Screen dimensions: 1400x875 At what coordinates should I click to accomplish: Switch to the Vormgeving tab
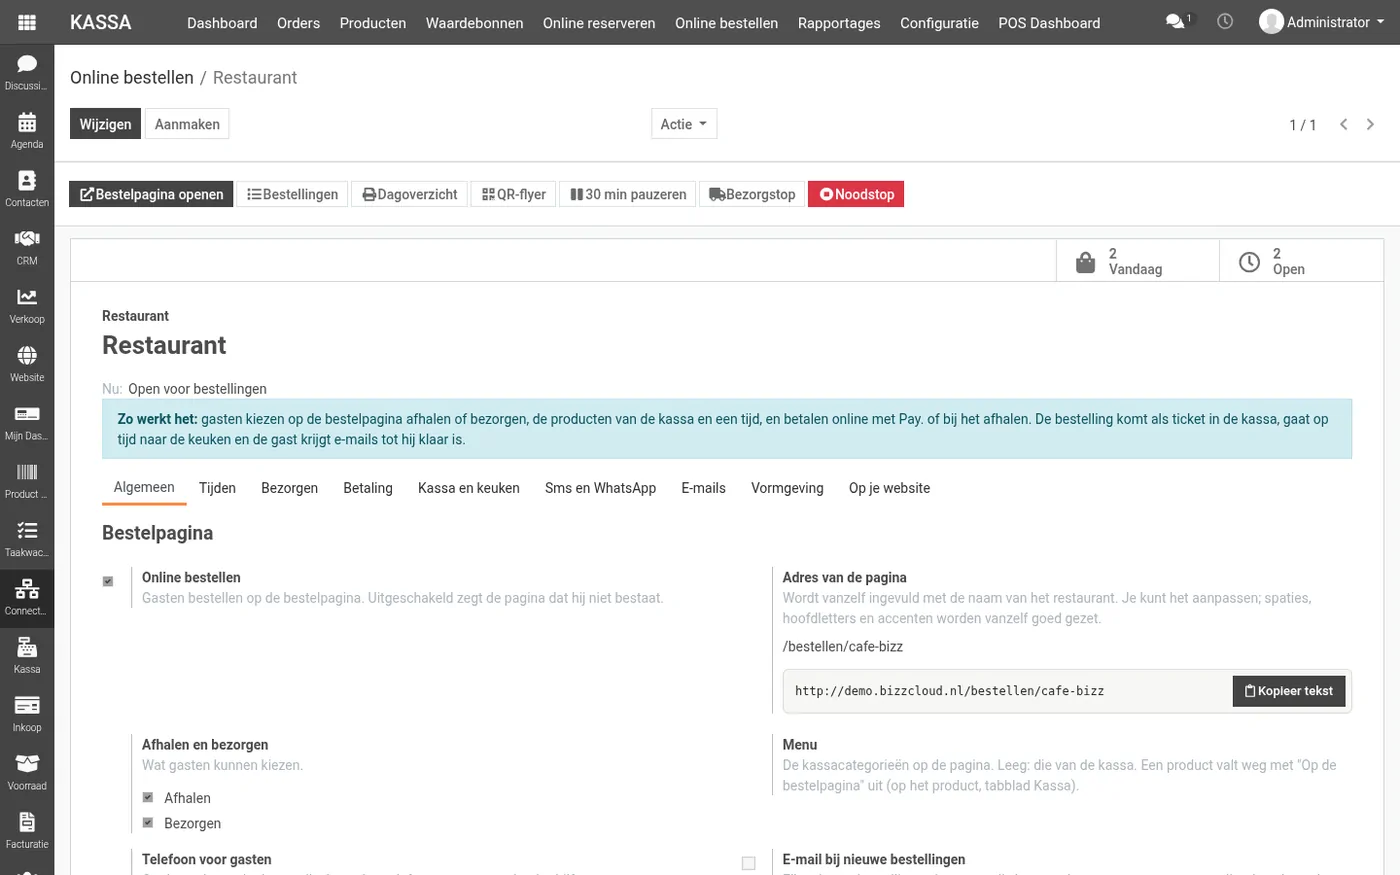pos(787,488)
